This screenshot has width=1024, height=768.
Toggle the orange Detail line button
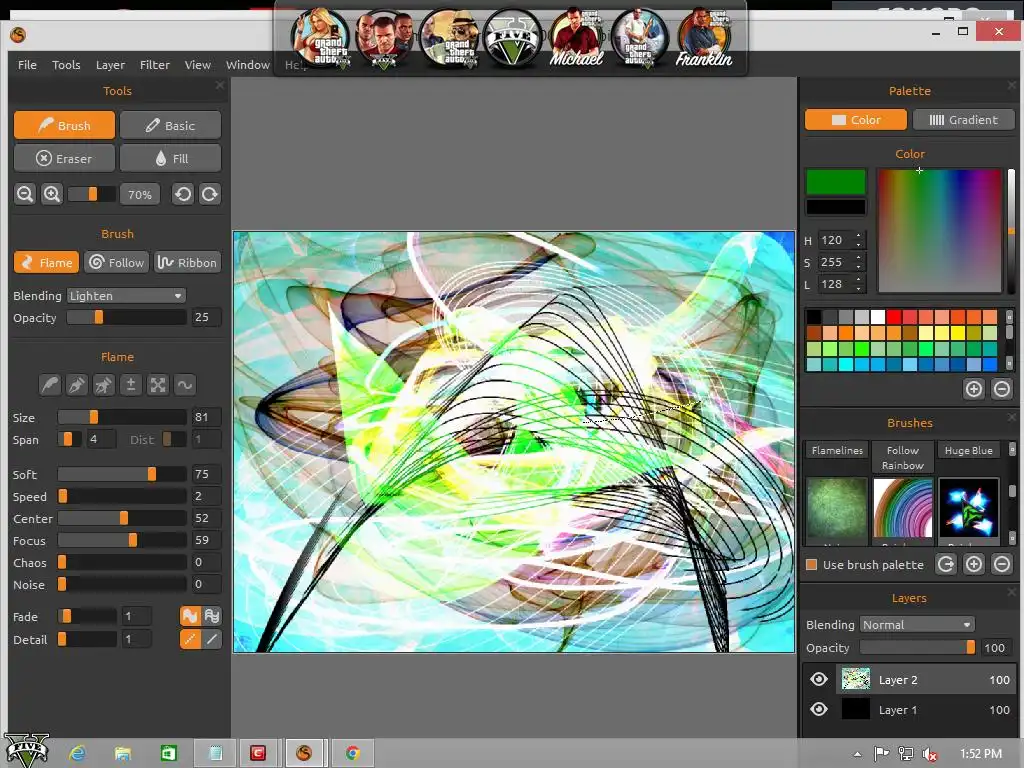[190, 639]
